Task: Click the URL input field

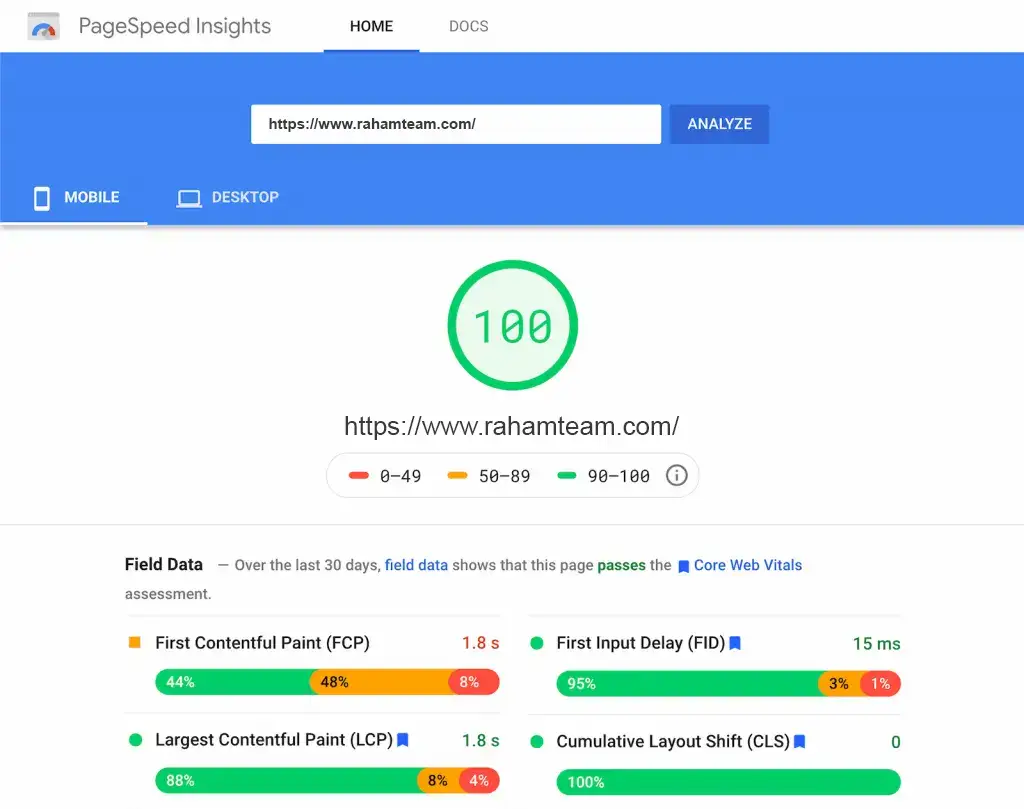Action: [x=455, y=125]
